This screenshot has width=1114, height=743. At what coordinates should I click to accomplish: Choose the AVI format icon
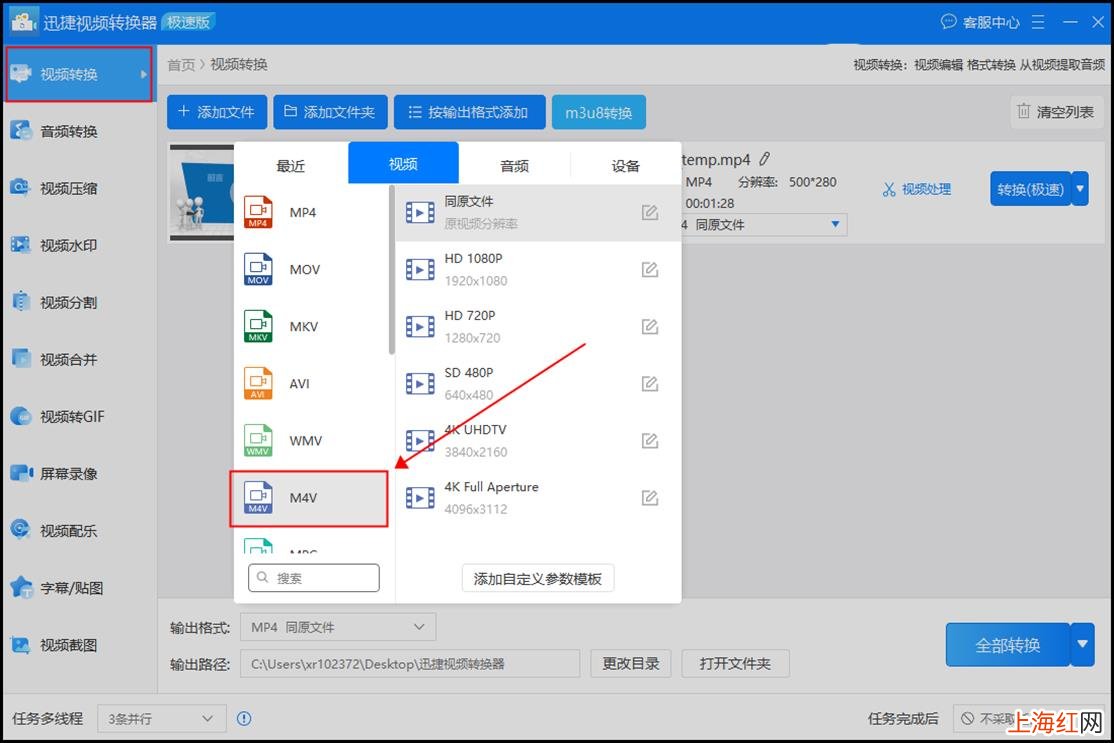point(258,384)
